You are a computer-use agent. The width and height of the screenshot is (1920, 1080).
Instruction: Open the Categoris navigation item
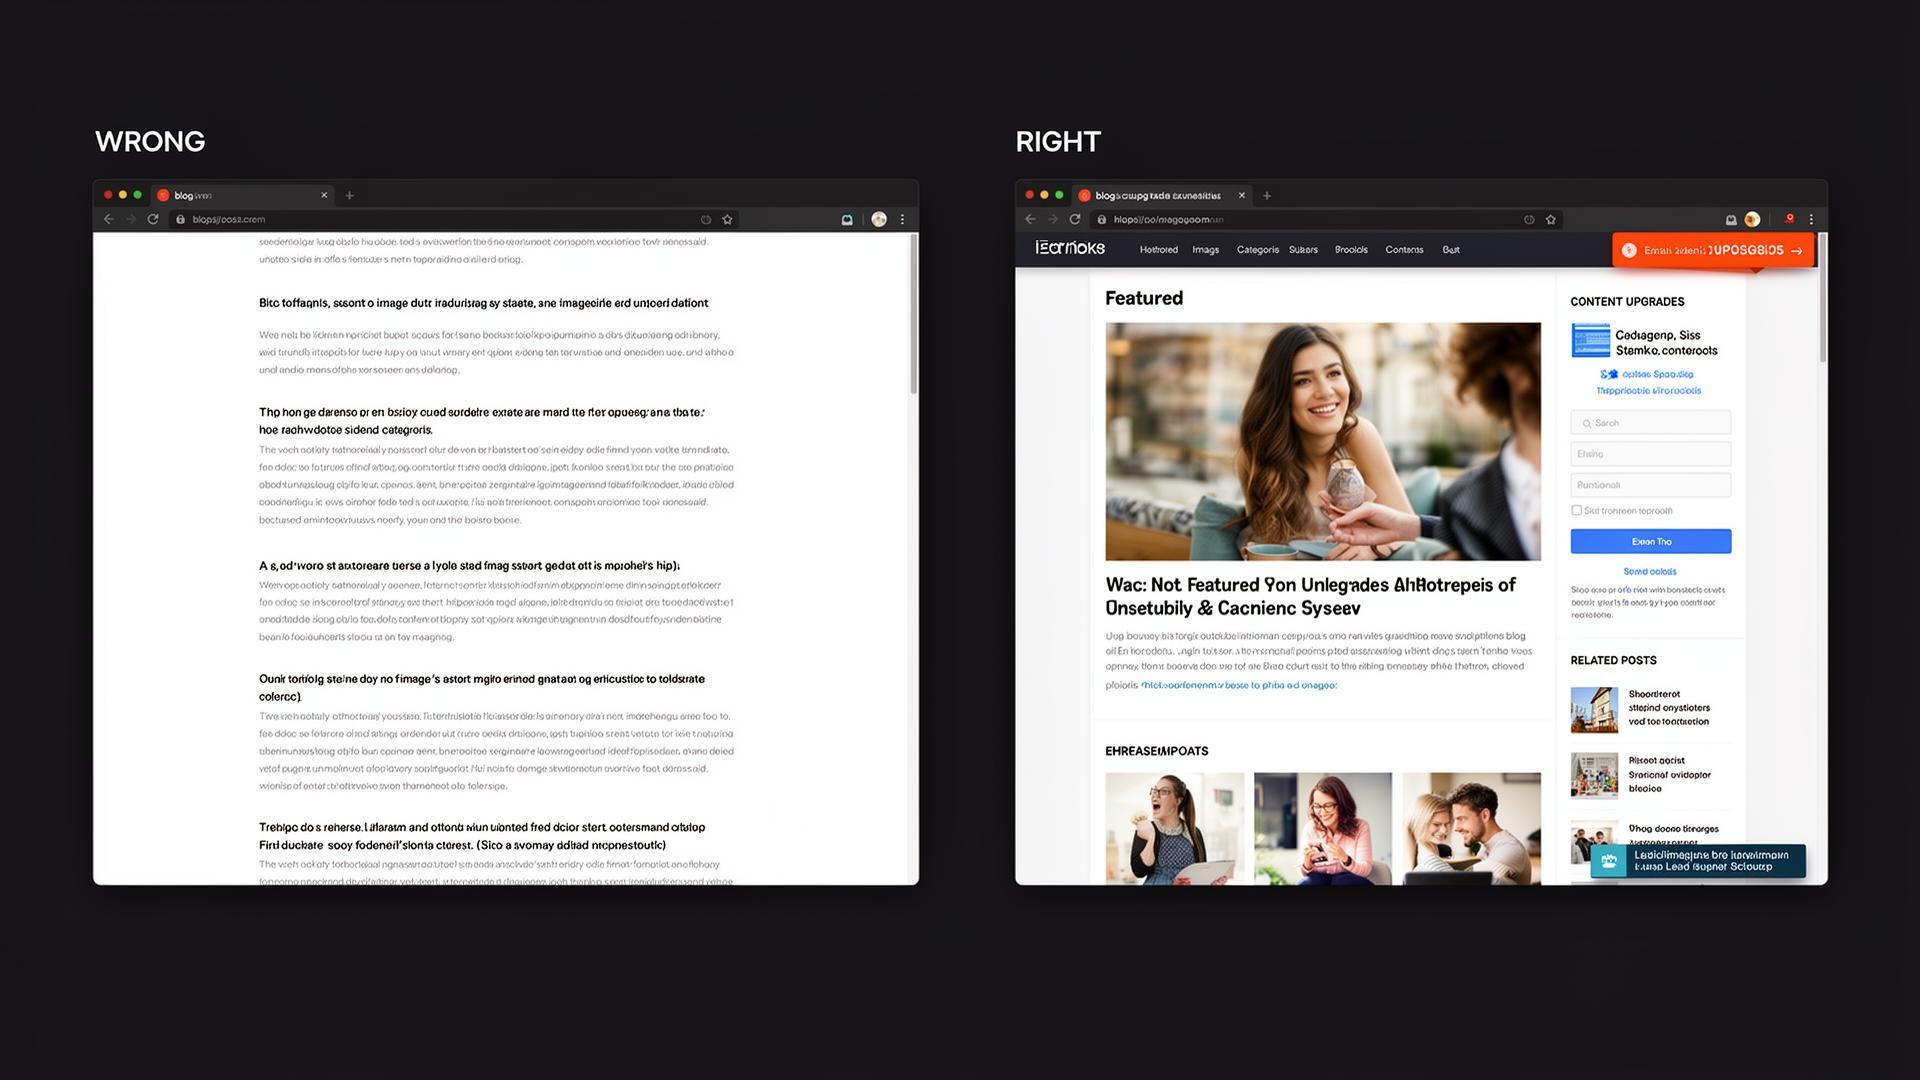[1258, 250]
